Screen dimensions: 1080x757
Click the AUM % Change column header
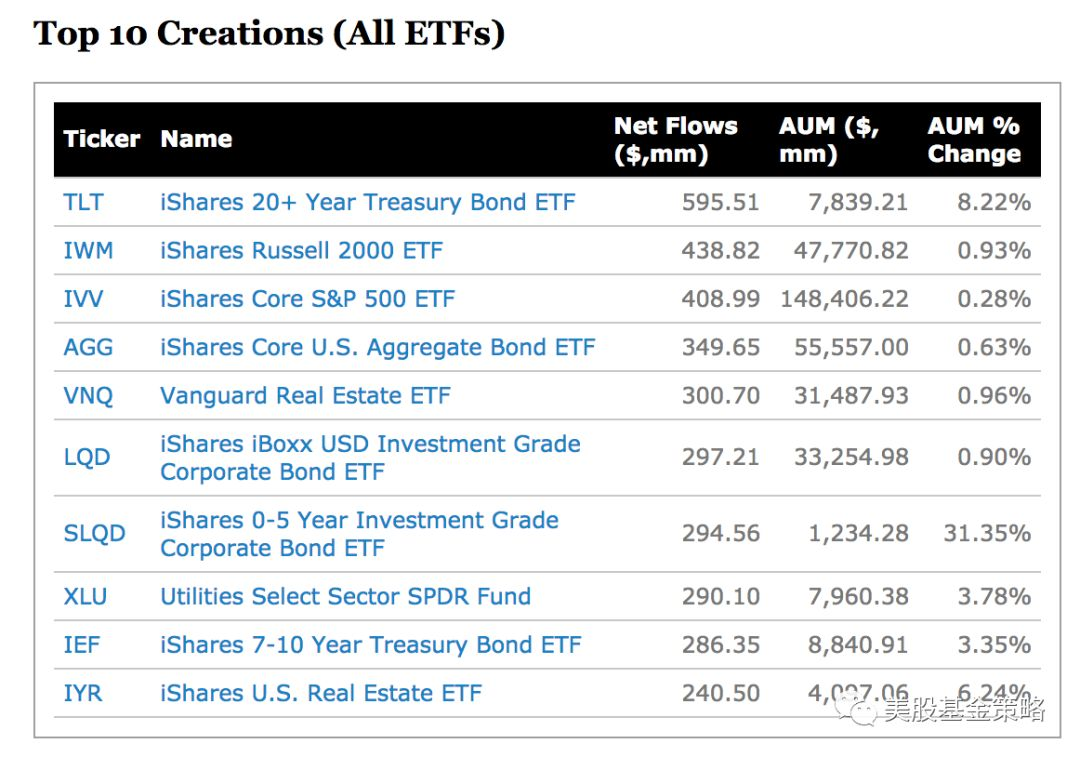click(x=973, y=140)
